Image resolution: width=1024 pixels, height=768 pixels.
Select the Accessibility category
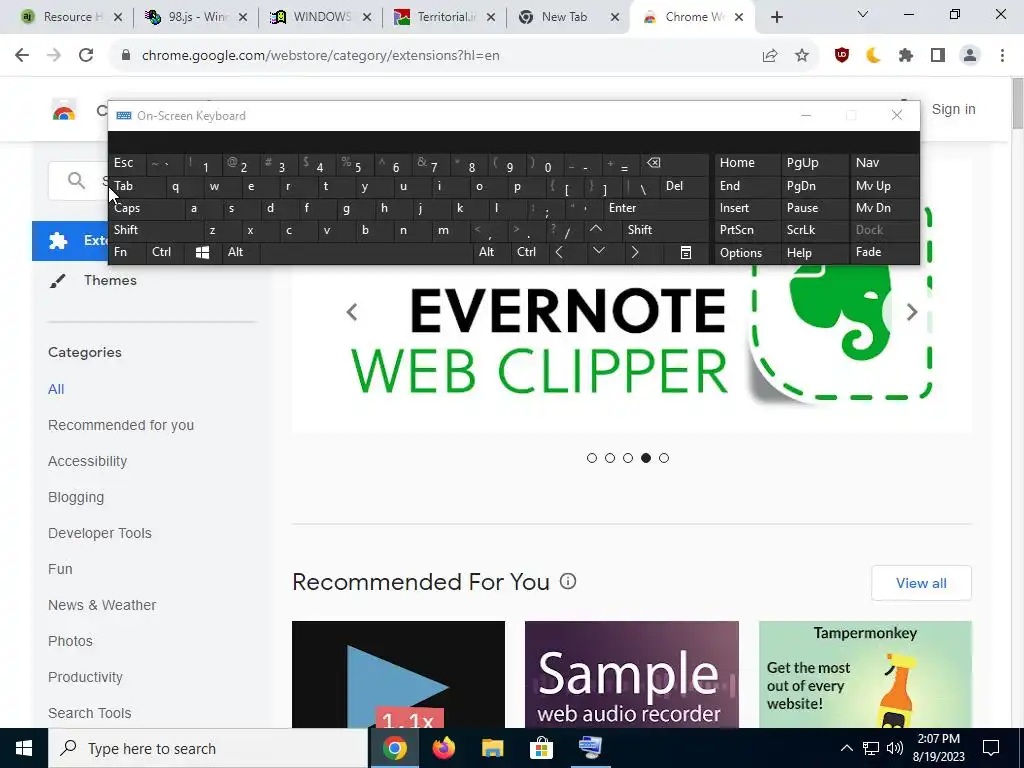pos(88,461)
